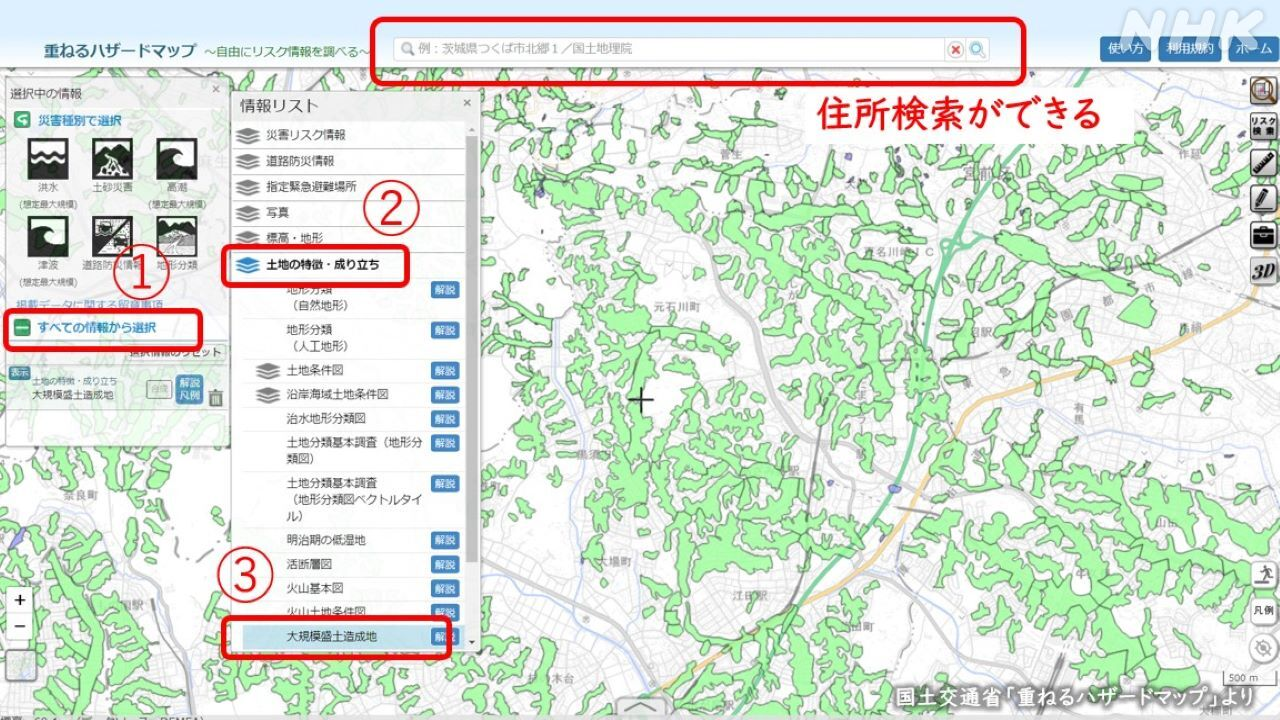The image size is (1280, 720).
Task: Open 解説 for 土地条件図
Action: 445,370
